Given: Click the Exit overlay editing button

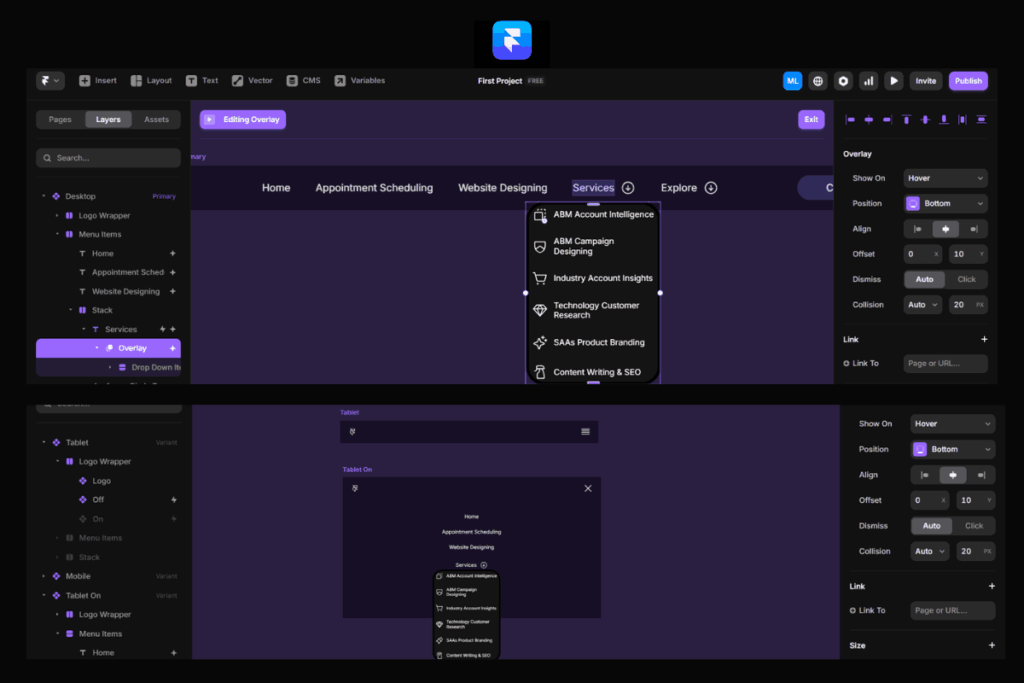Looking at the screenshot, I should pyautogui.click(x=811, y=120).
